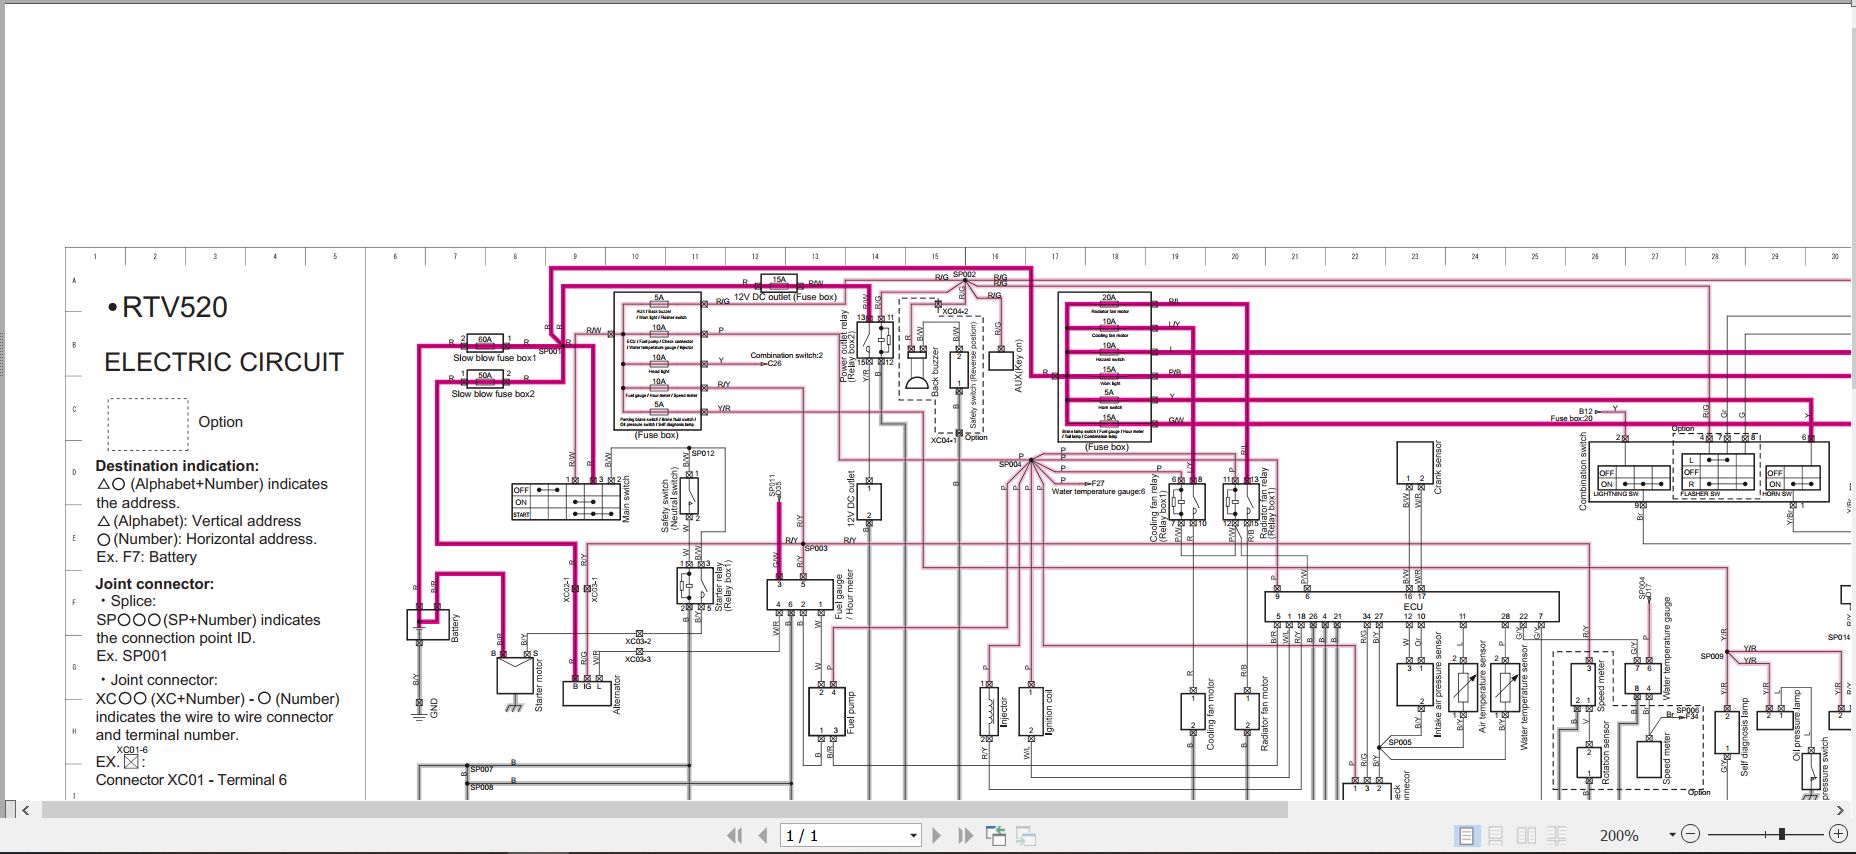
Task: Select continuous page view mode
Action: coord(1496,835)
